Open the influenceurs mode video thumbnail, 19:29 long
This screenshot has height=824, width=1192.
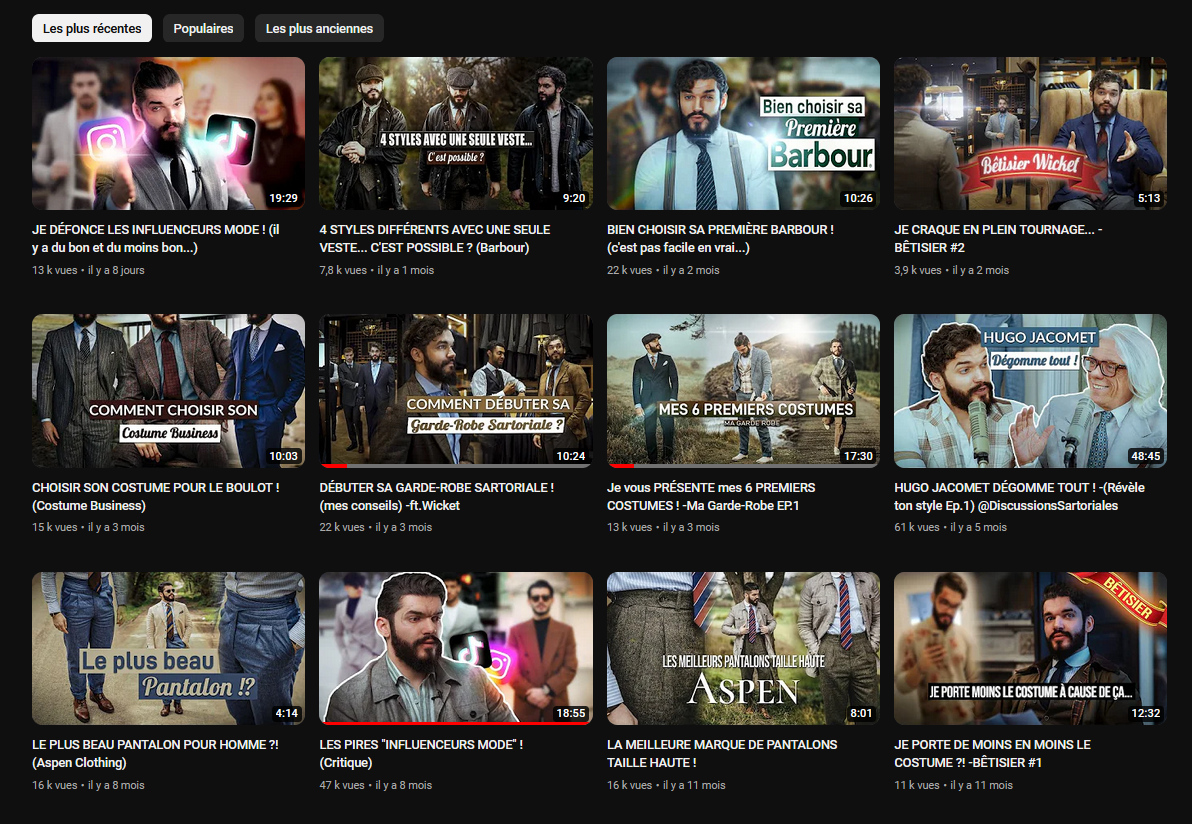point(168,133)
